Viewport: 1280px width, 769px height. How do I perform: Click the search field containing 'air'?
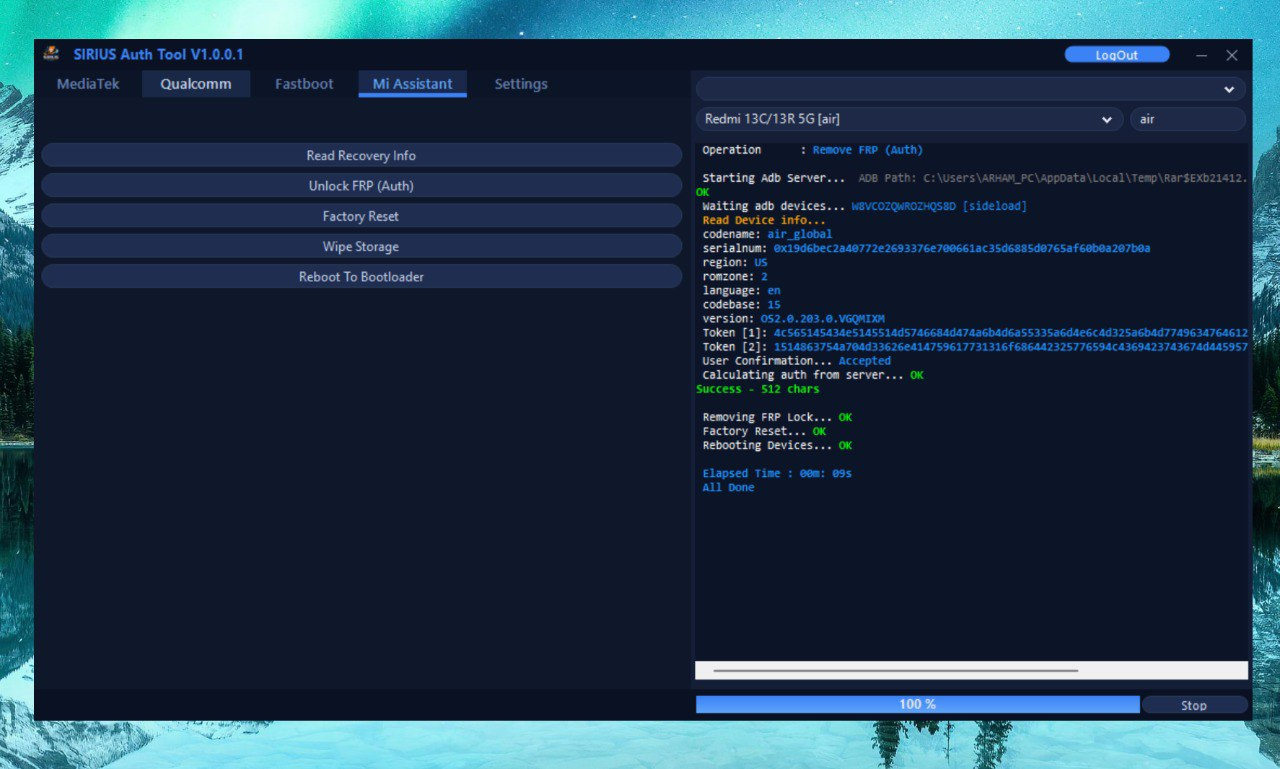click(x=1188, y=119)
